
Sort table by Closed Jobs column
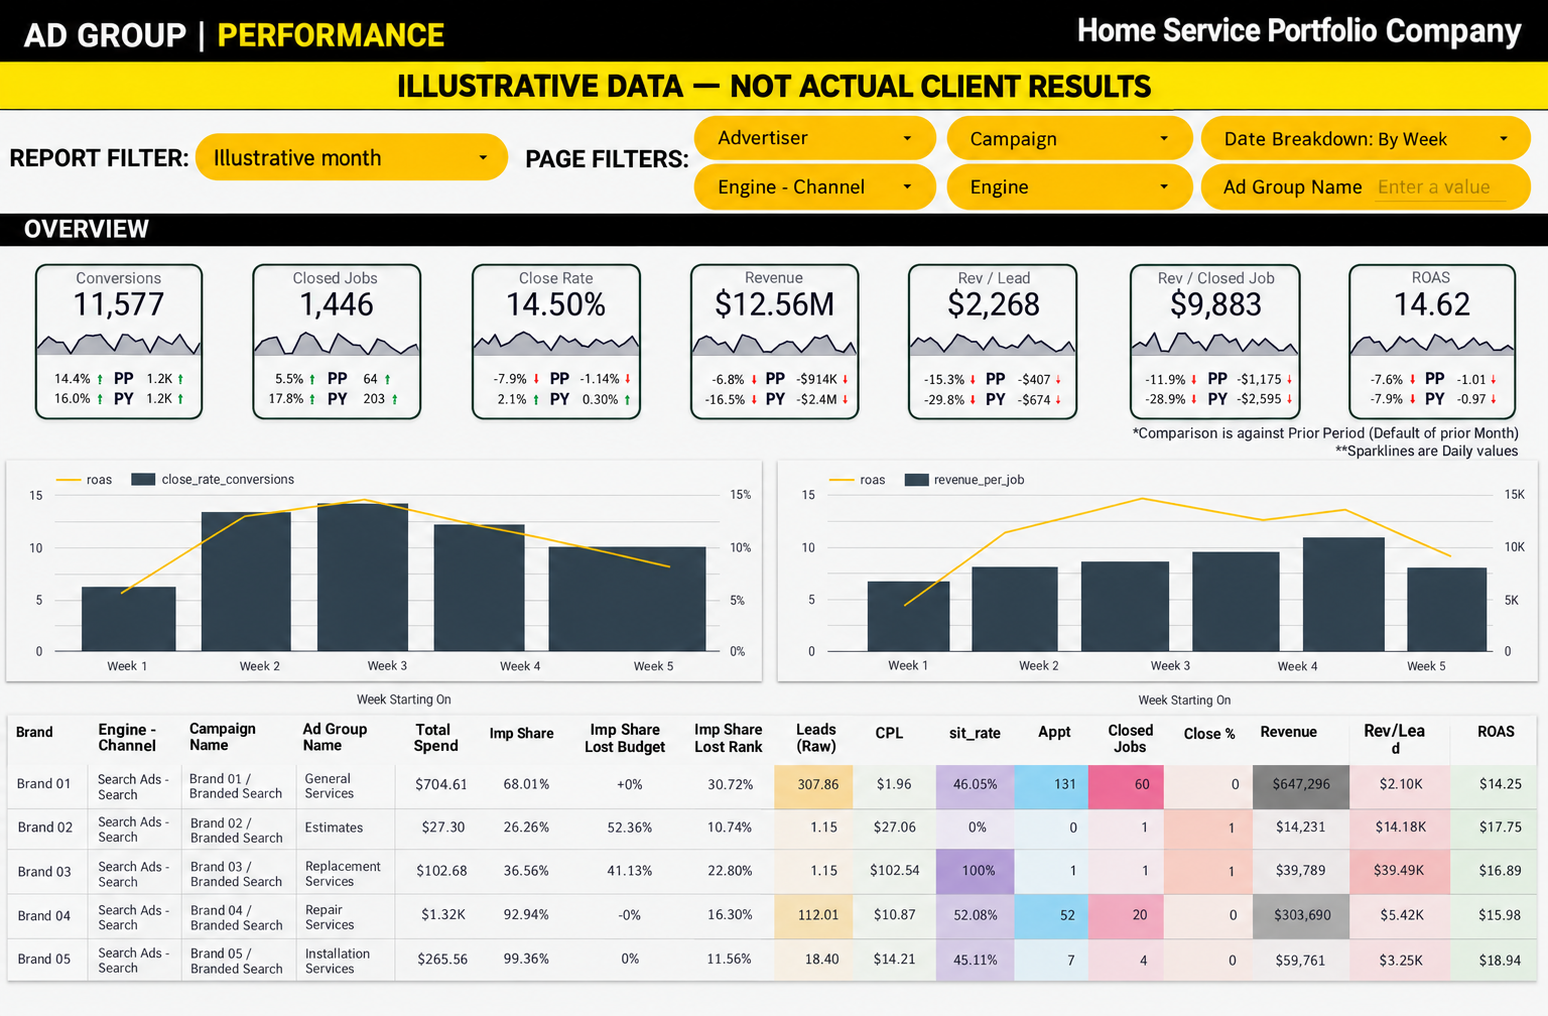click(1131, 739)
